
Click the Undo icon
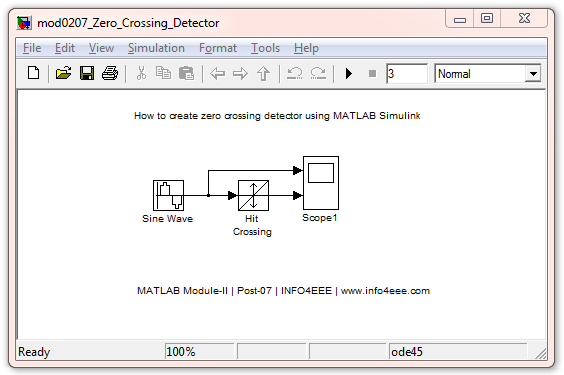[x=295, y=73]
